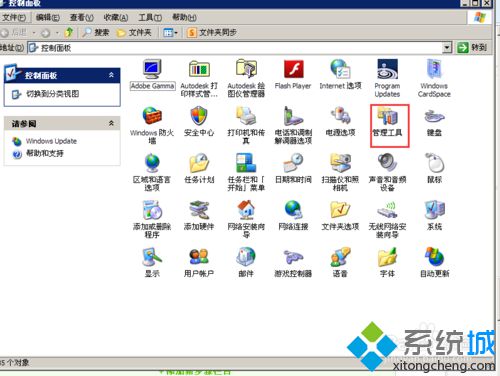Screen dimensions: 500x376
Task: Click the forward navigation arrow
Action: coord(45,32)
